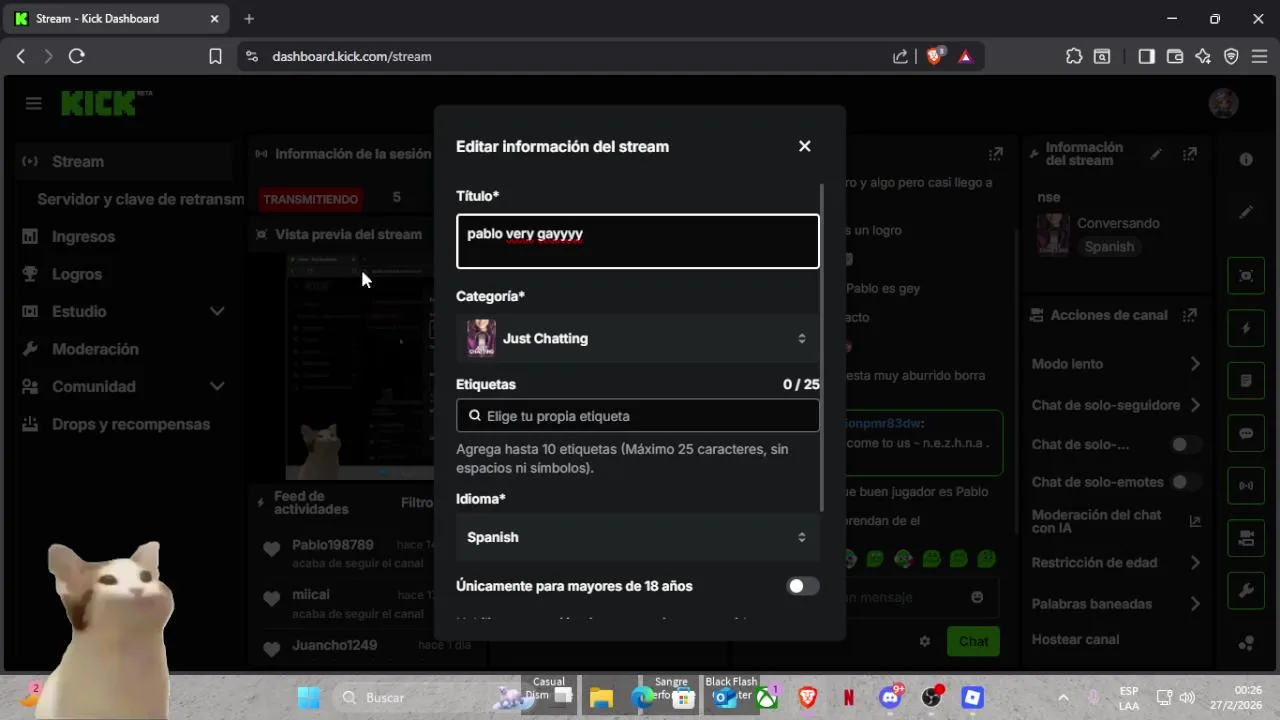This screenshot has width=1280, height=720.
Task: Pop out the Acciones de canal panel
Action: (1189, 315)
